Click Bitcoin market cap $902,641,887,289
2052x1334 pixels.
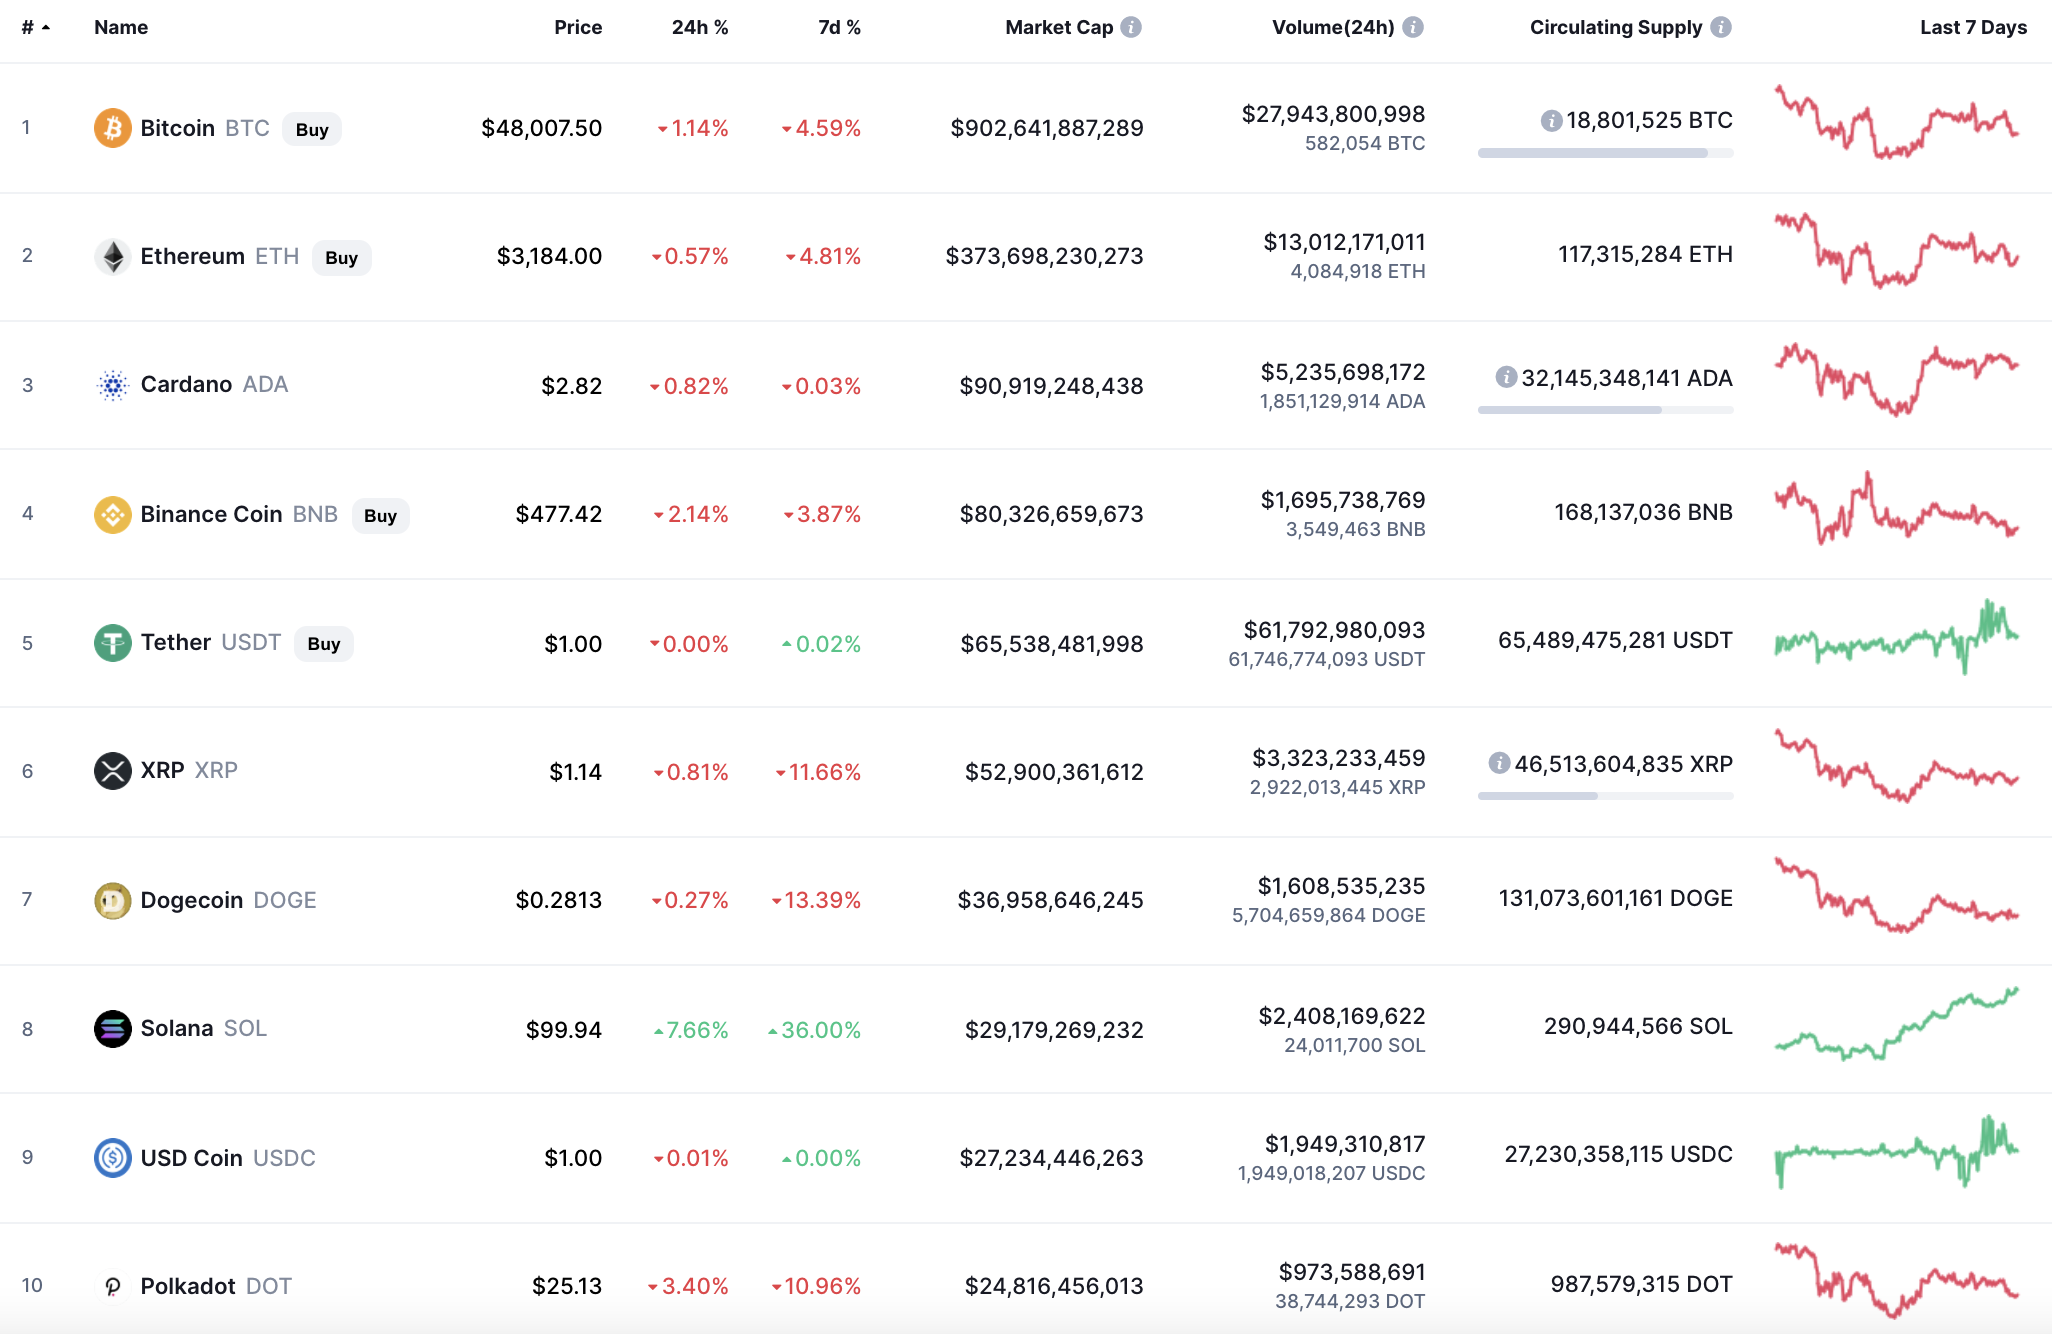1047,128
